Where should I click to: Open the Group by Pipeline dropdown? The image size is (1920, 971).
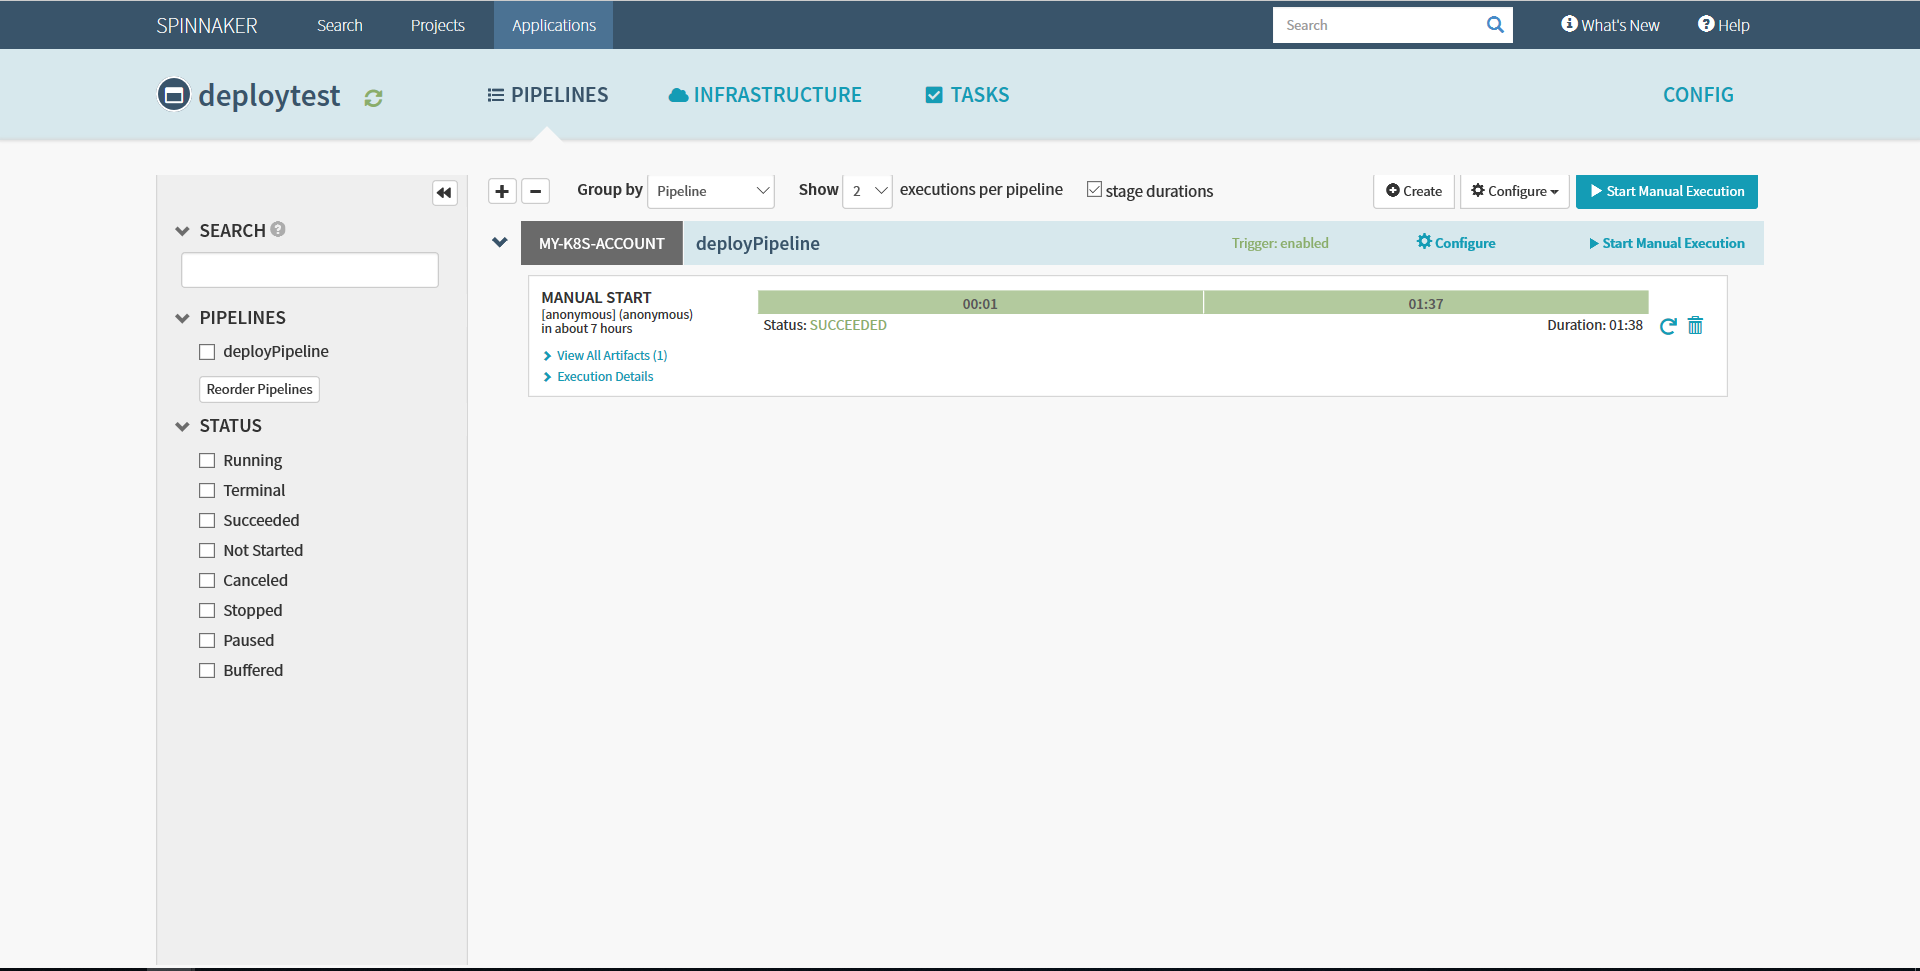tap(711, 191)
